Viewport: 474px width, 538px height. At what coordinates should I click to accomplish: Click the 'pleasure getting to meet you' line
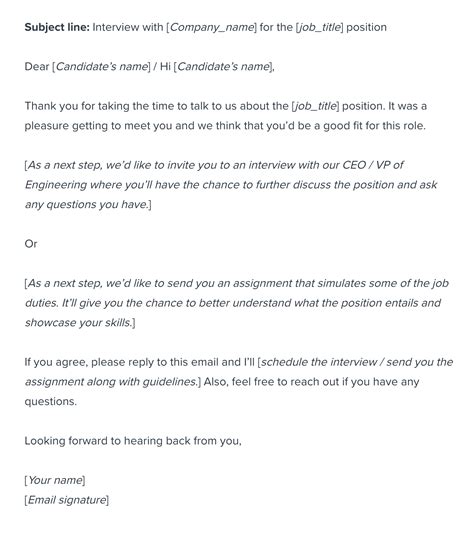[225, 126]
